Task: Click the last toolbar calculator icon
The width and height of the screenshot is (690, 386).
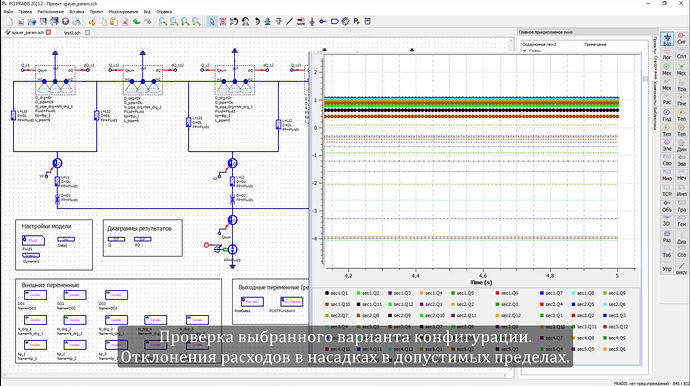Action: click(x=367, y=21)
